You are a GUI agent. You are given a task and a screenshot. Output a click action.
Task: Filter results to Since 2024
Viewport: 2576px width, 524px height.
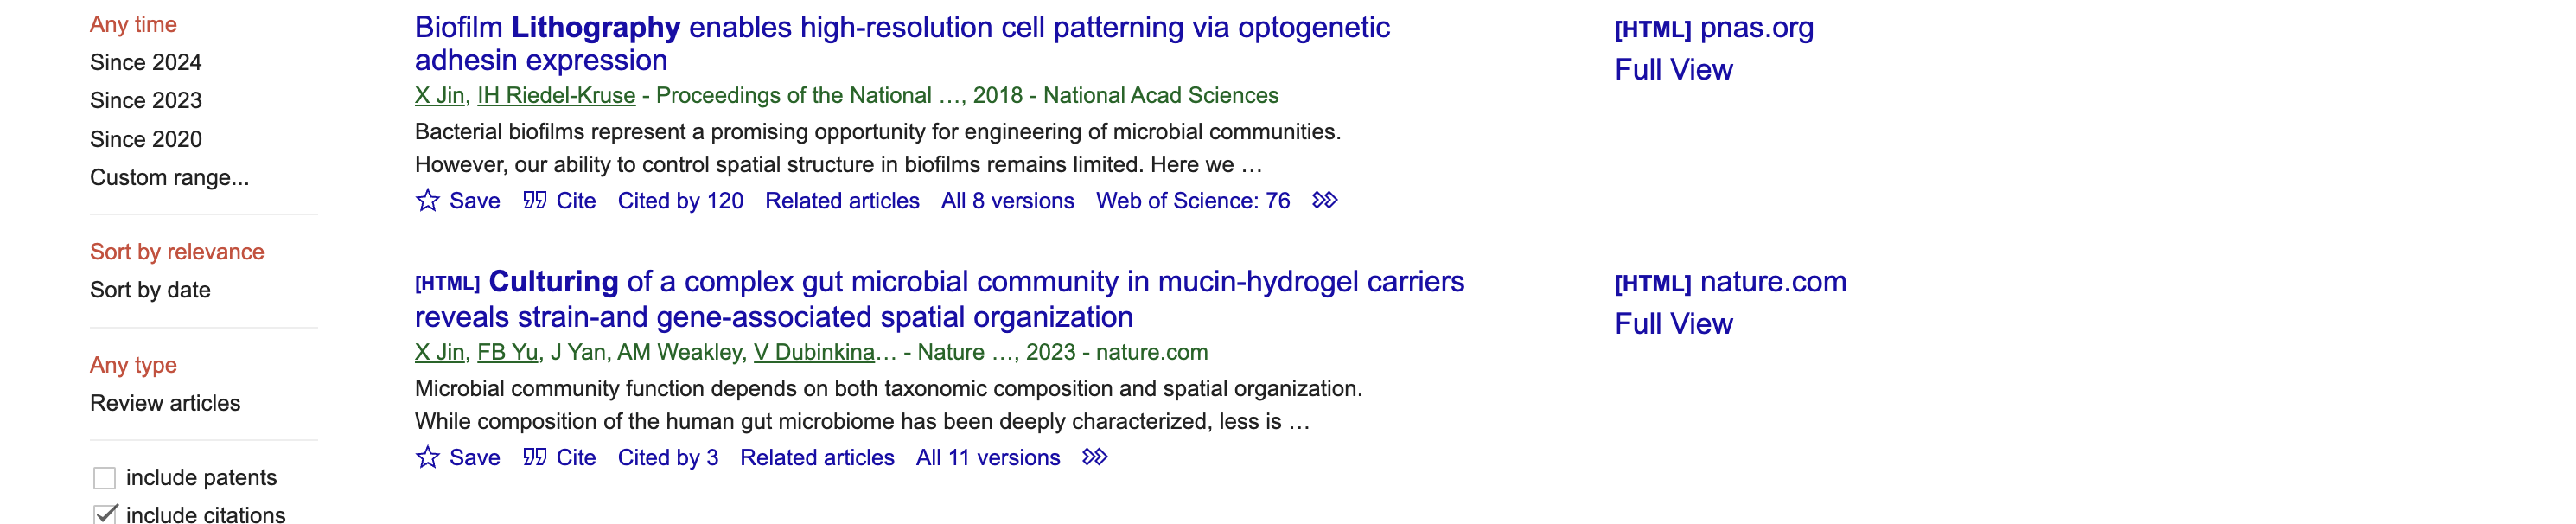coord(145,62)
